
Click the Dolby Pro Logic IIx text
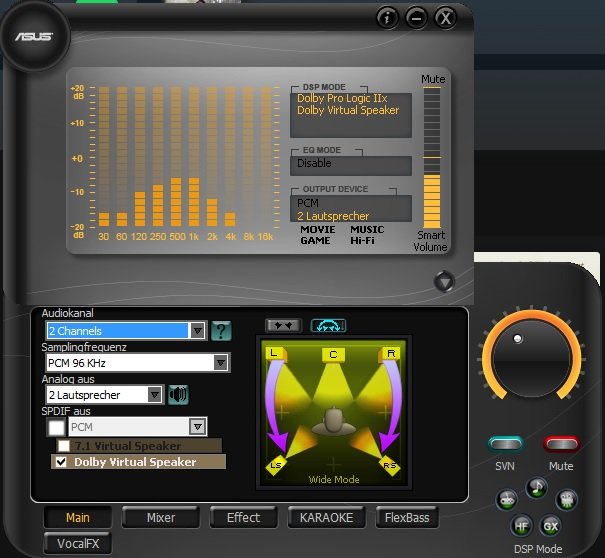point(342,98)
